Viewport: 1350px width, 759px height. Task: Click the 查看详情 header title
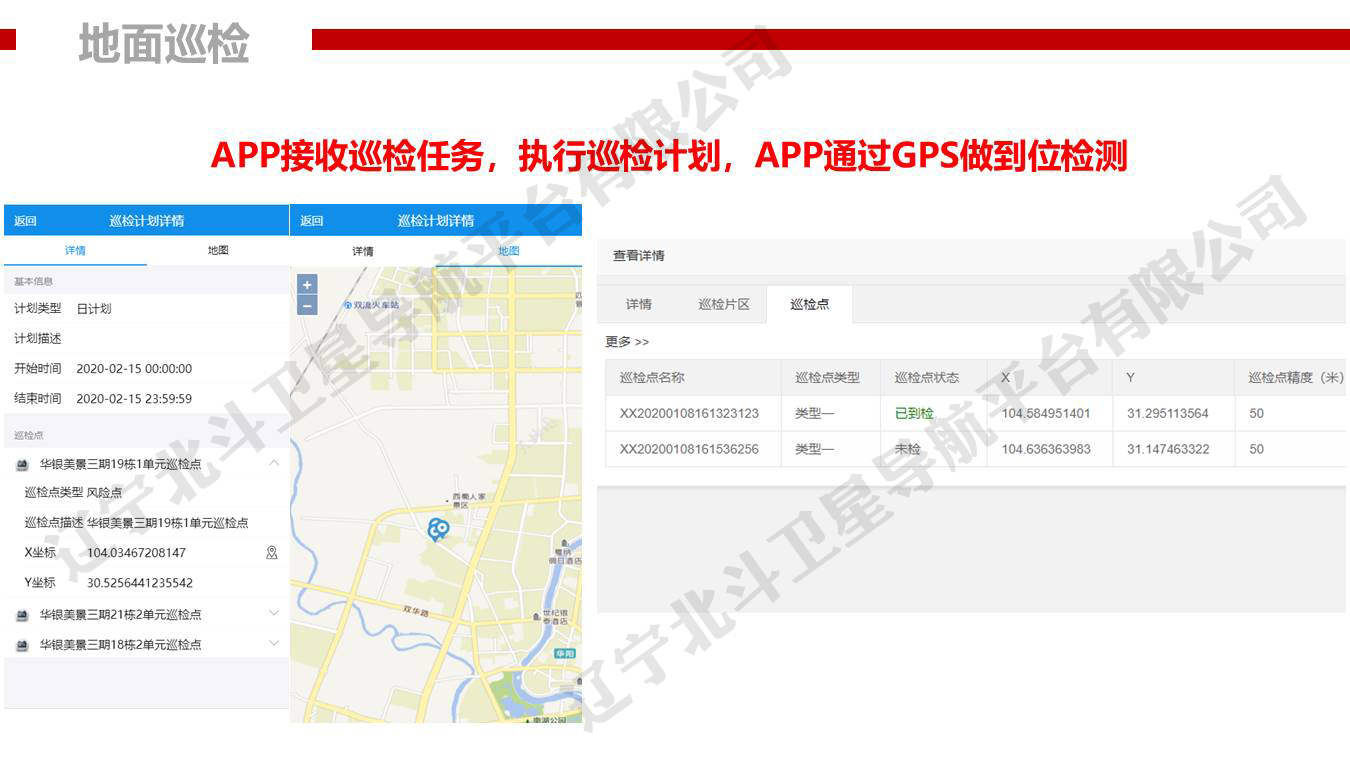click(x=639, y=256)
